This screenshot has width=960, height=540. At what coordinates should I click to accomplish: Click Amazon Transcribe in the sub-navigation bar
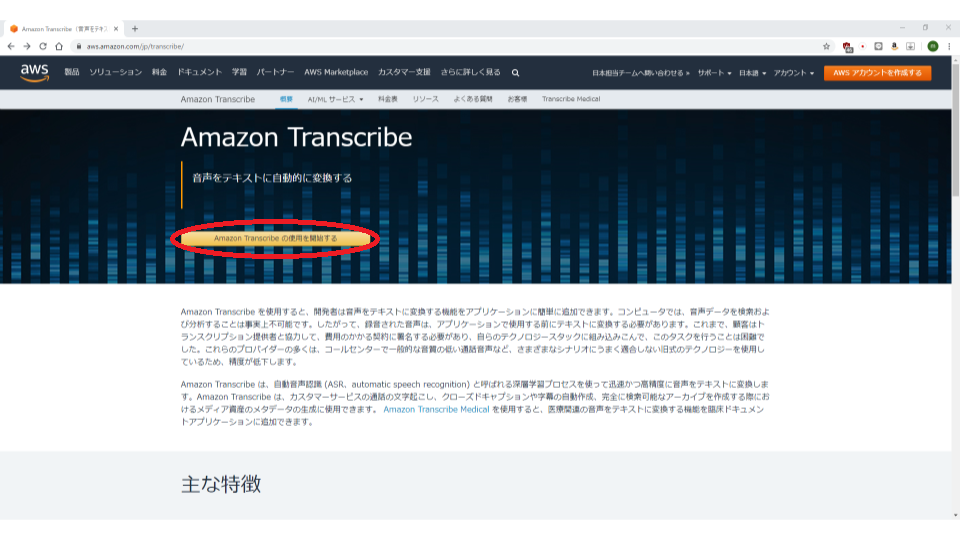(x=217, y=99)
